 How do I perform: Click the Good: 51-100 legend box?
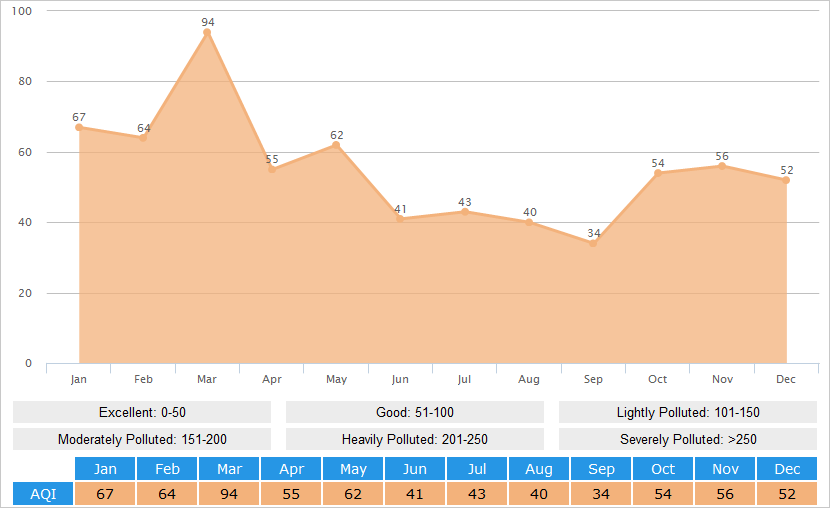tap(415, 413)
